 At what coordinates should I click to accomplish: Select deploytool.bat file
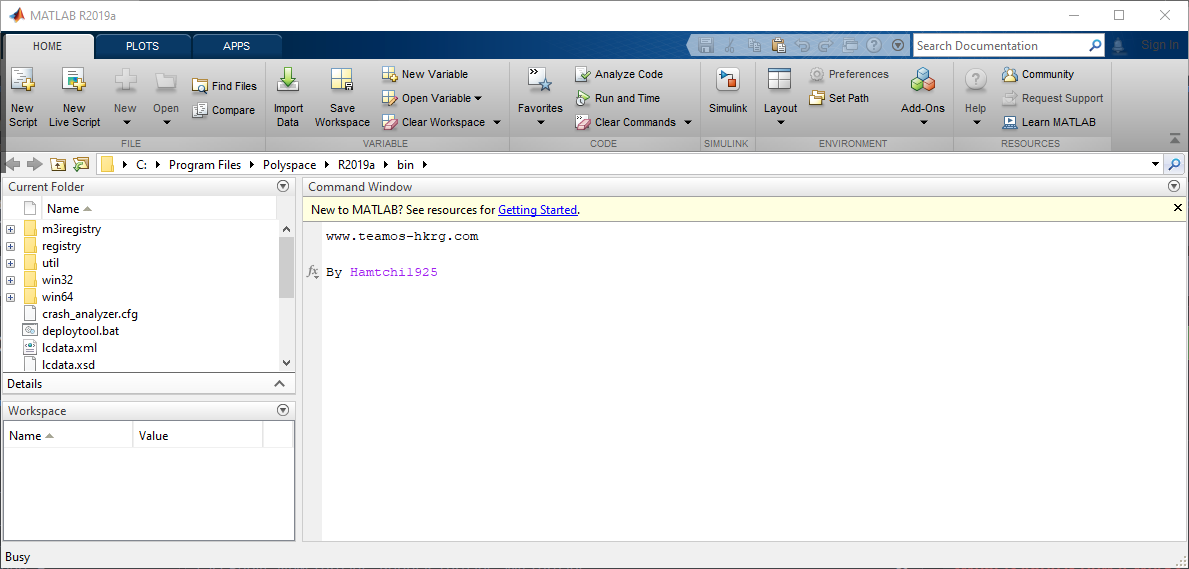tap(80, 331)
